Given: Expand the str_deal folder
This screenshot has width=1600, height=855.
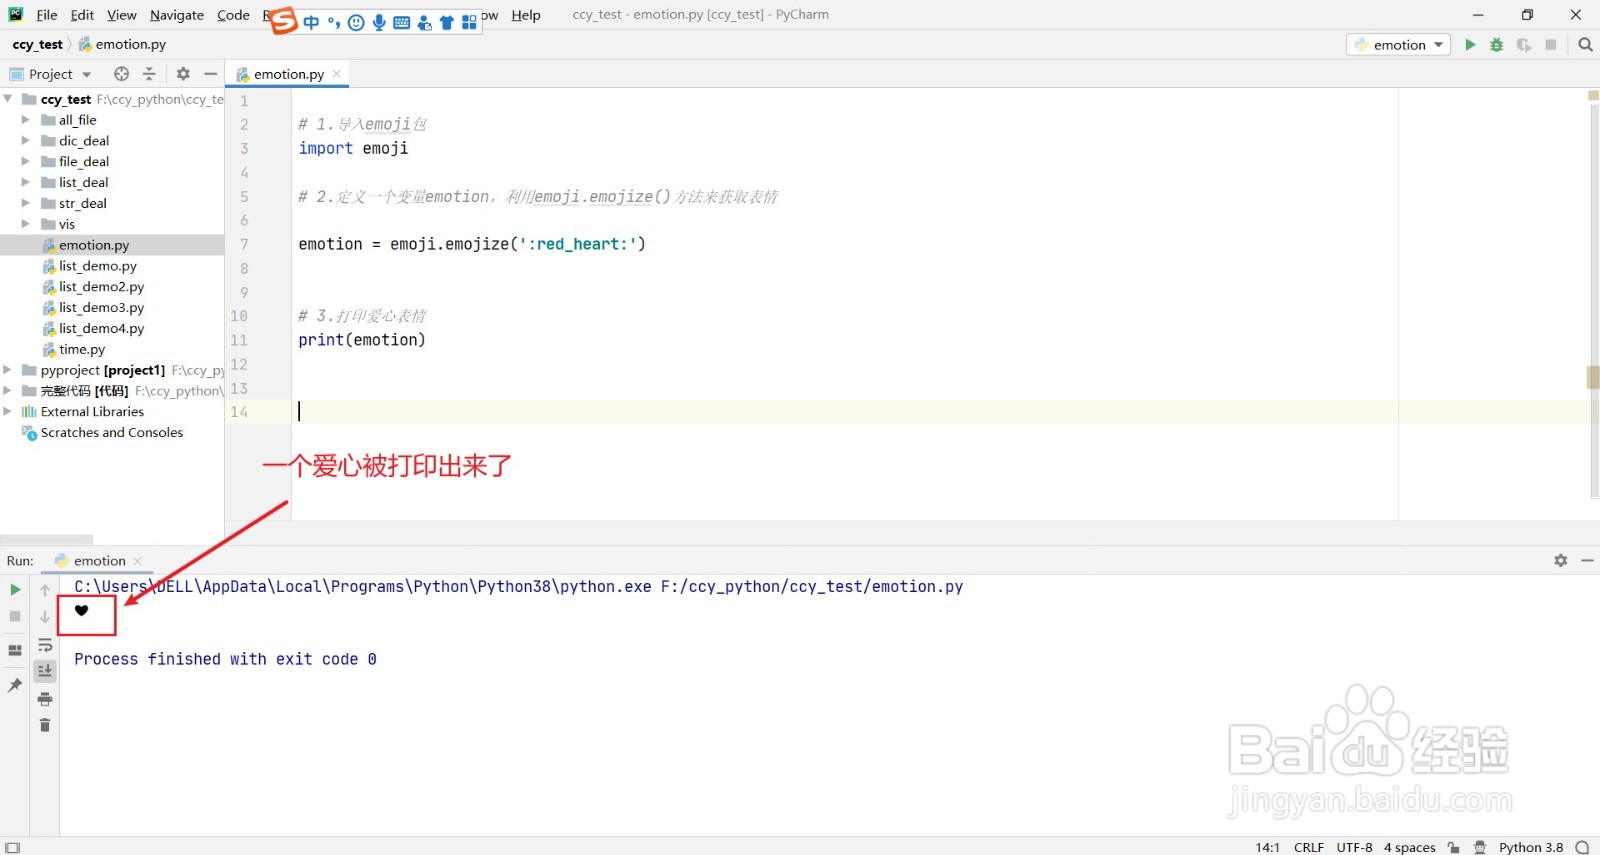Looking at the screenshot, I should pyautogui.click(x=26, y=203).
